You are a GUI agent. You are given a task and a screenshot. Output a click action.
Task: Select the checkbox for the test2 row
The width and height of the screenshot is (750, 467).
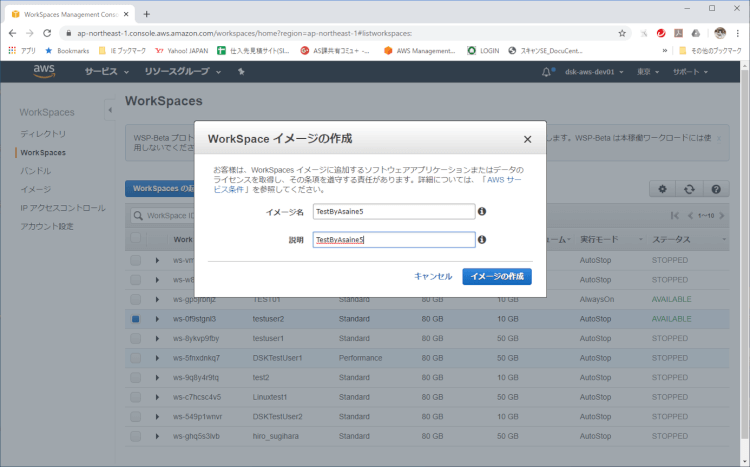[x=135, y=377]
